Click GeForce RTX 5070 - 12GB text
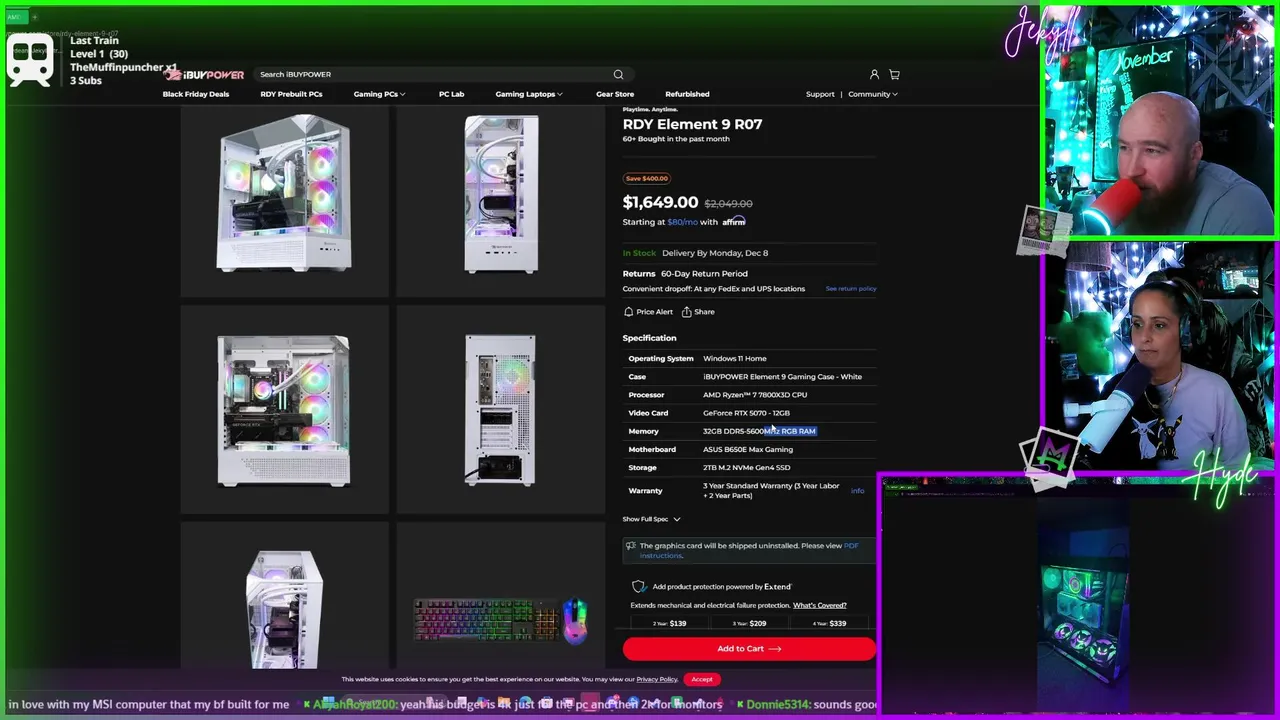Image resolution: width=1280 pixels, height=720 pixels. tap(746, 413)
